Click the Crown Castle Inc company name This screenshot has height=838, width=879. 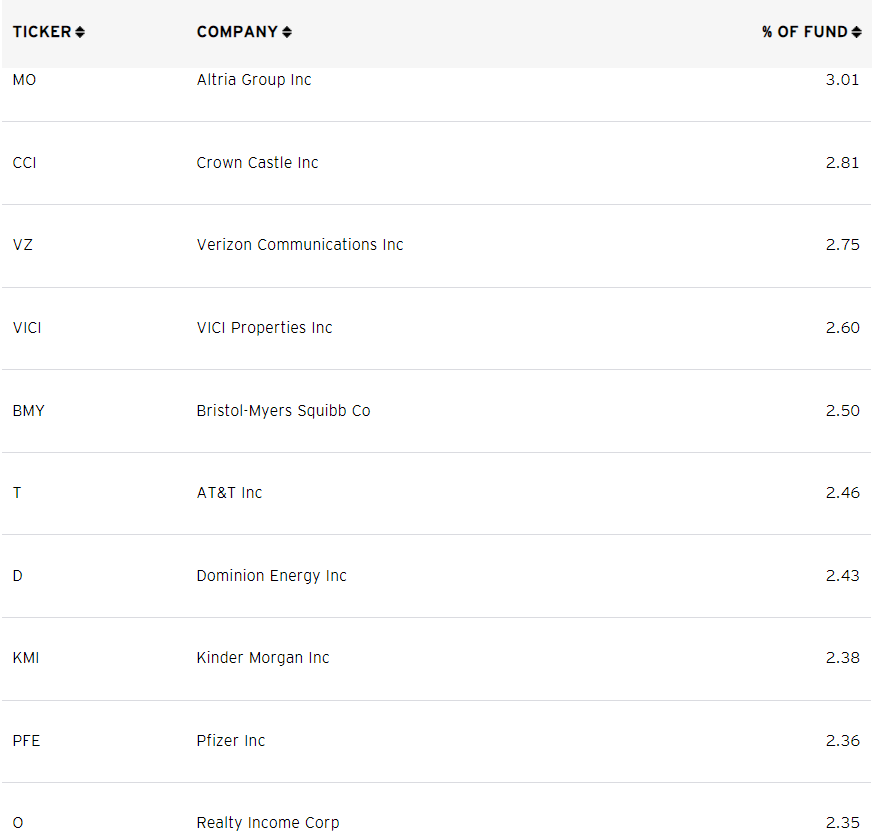257,163
